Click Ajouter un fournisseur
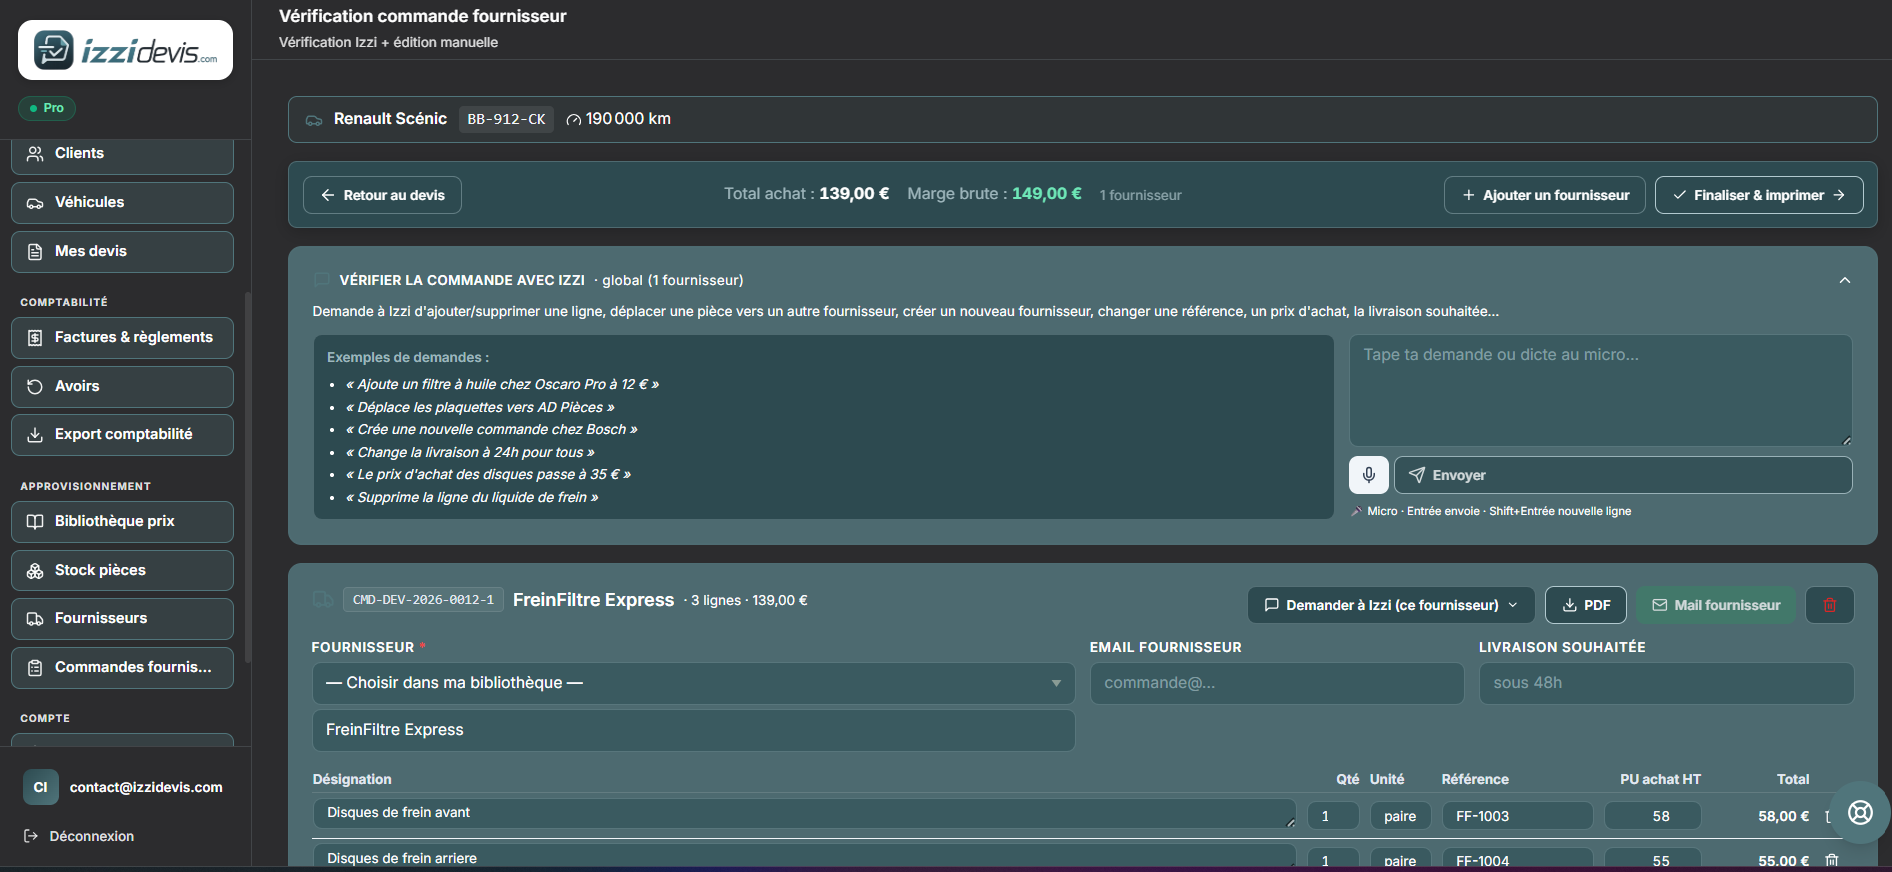 [x=1545, y=195]
